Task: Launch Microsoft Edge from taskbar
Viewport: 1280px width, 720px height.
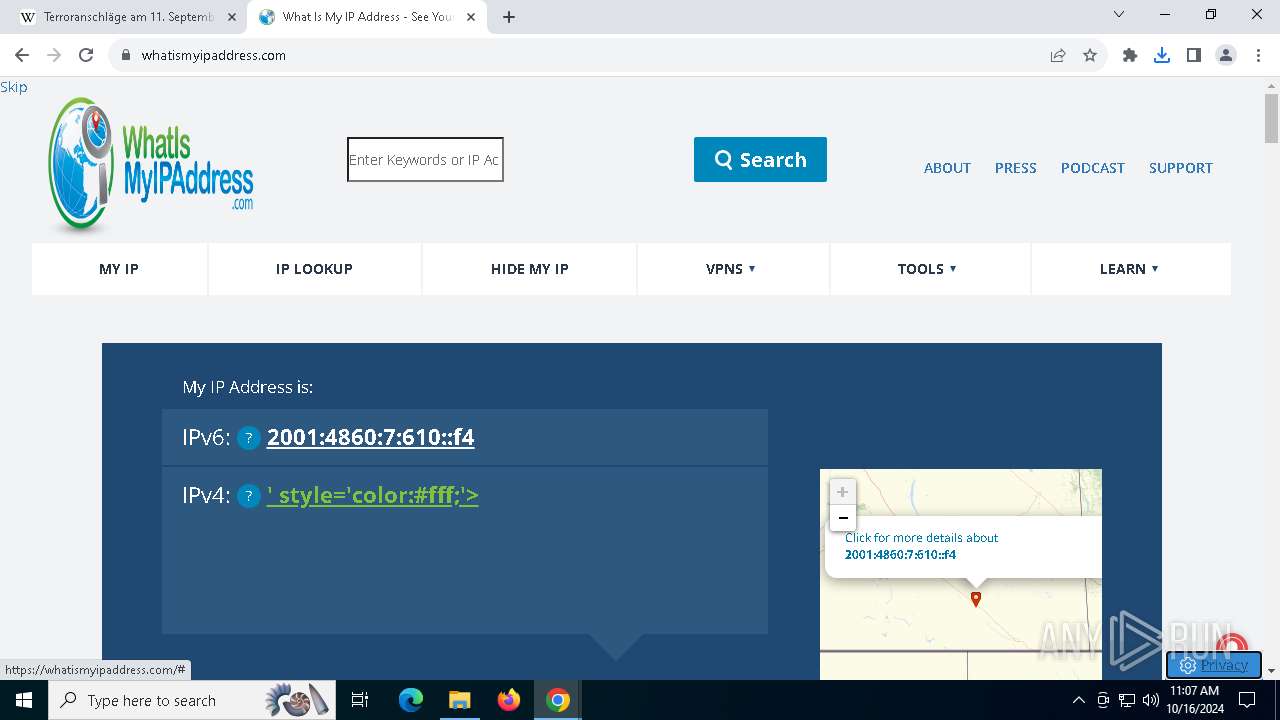Action: (411, 700)
